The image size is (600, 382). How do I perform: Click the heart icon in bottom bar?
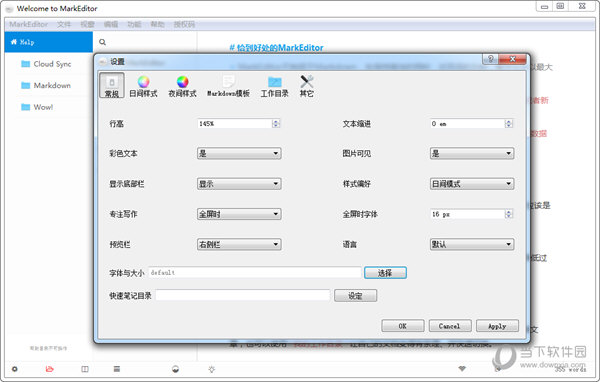462,369
